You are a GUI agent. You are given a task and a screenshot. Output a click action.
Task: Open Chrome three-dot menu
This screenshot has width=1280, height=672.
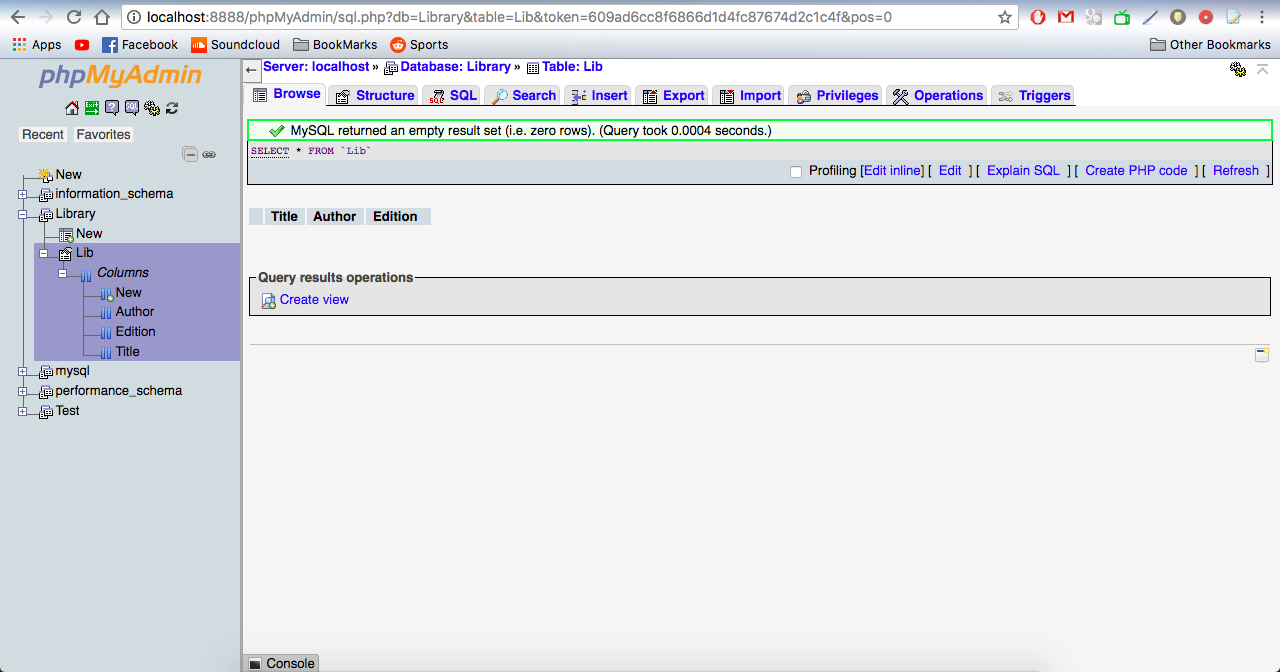1263,17
